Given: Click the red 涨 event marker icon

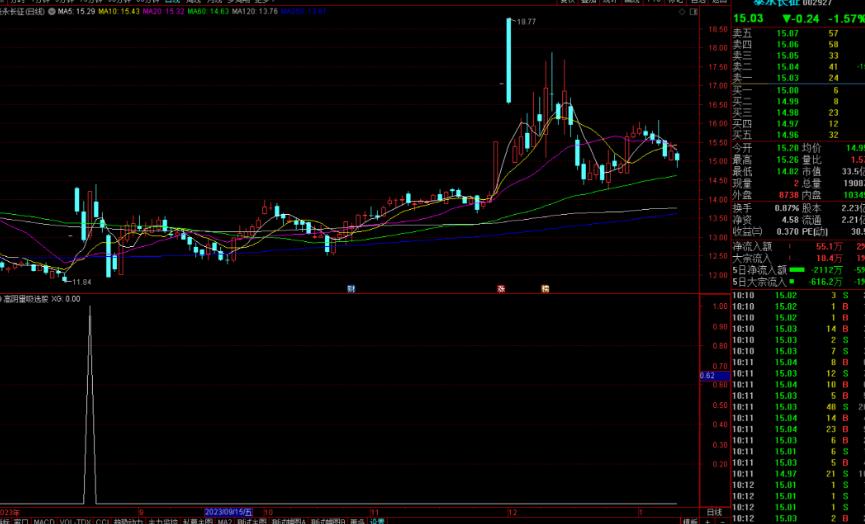Looking at the screenshot, I should 501,288.
